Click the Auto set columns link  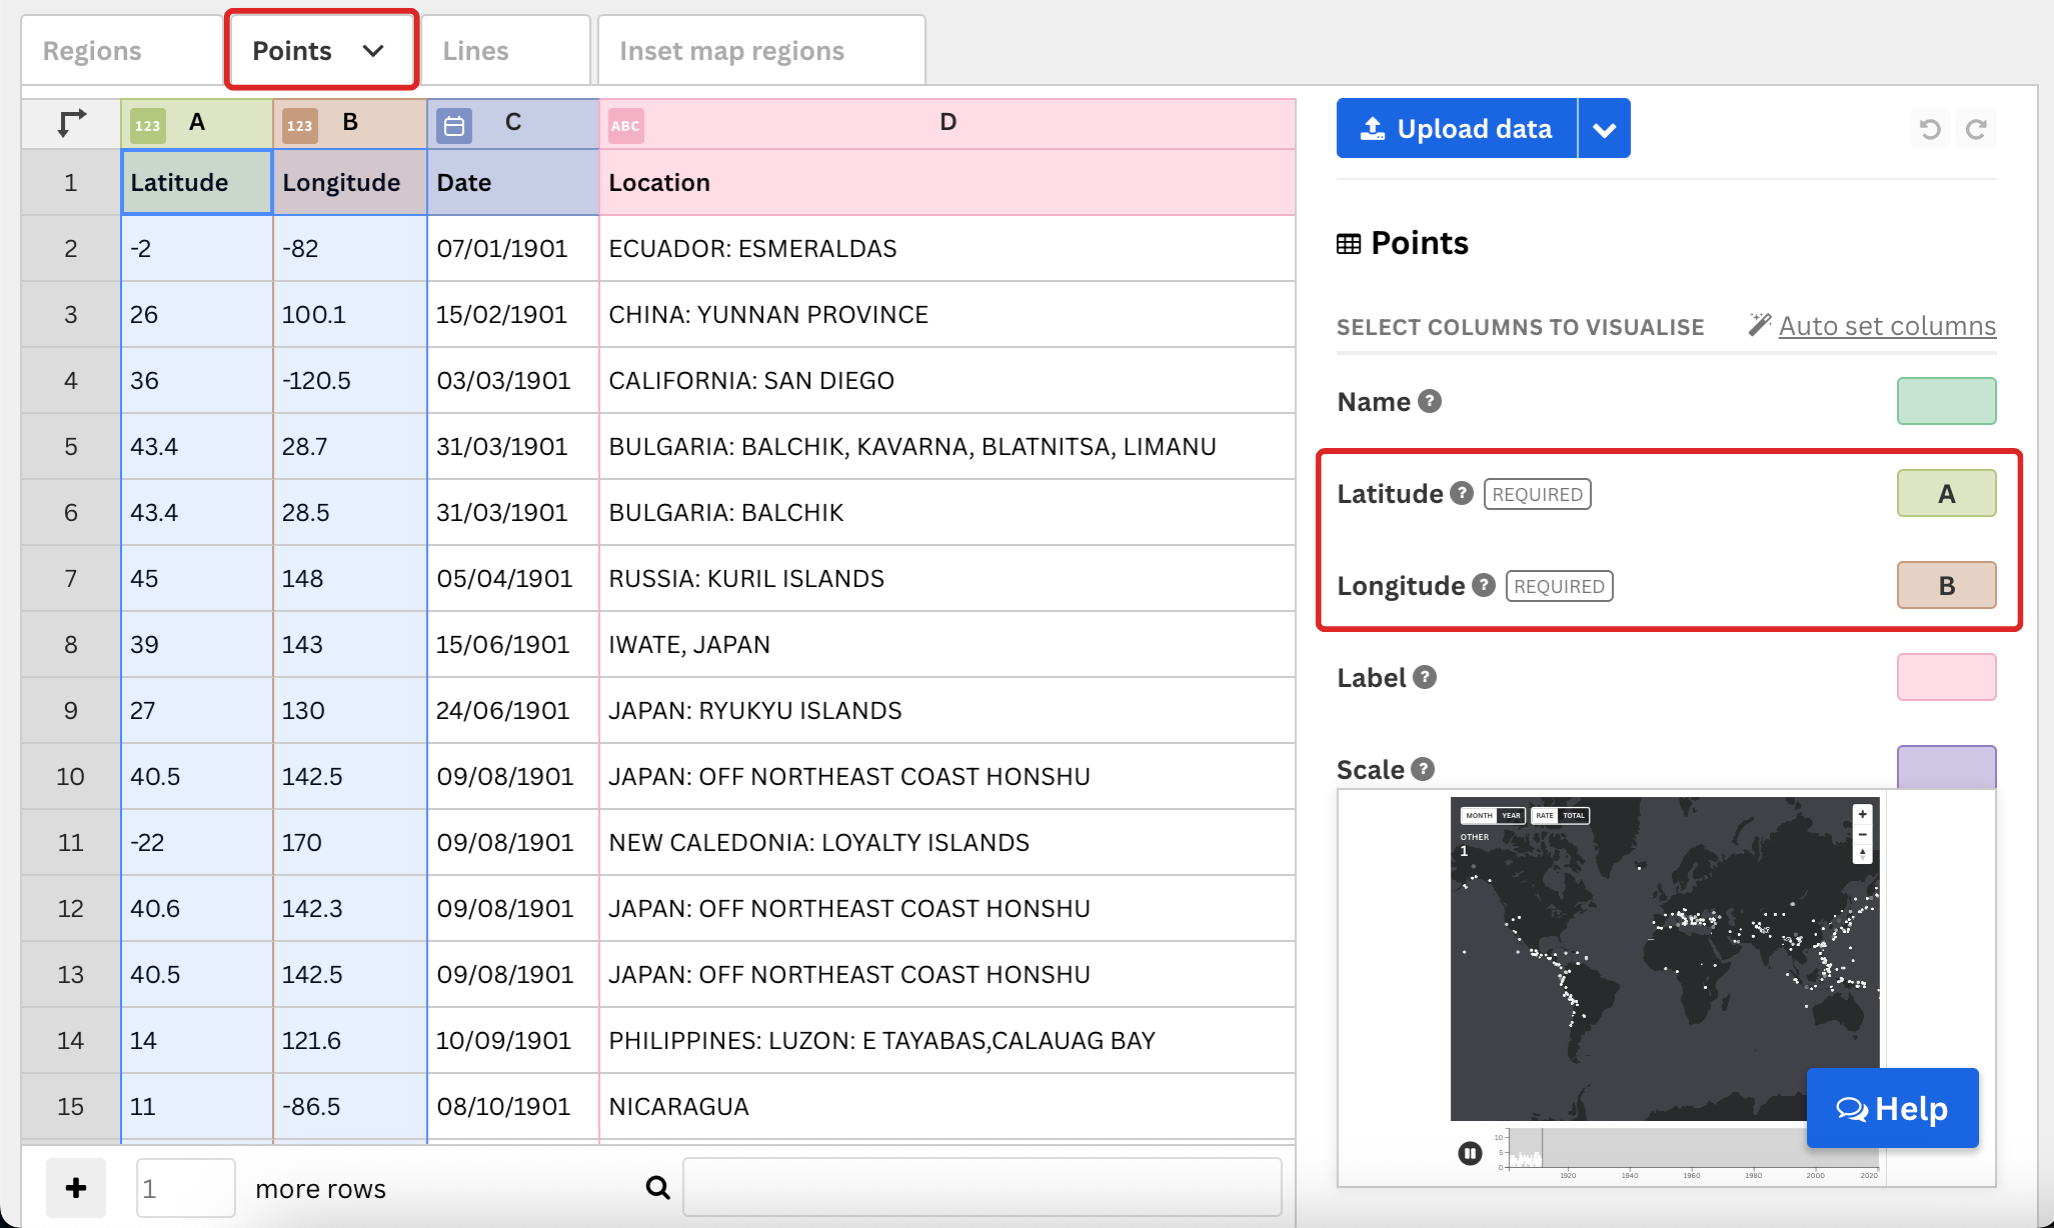pyautogui.click(x=1886, y=326)
